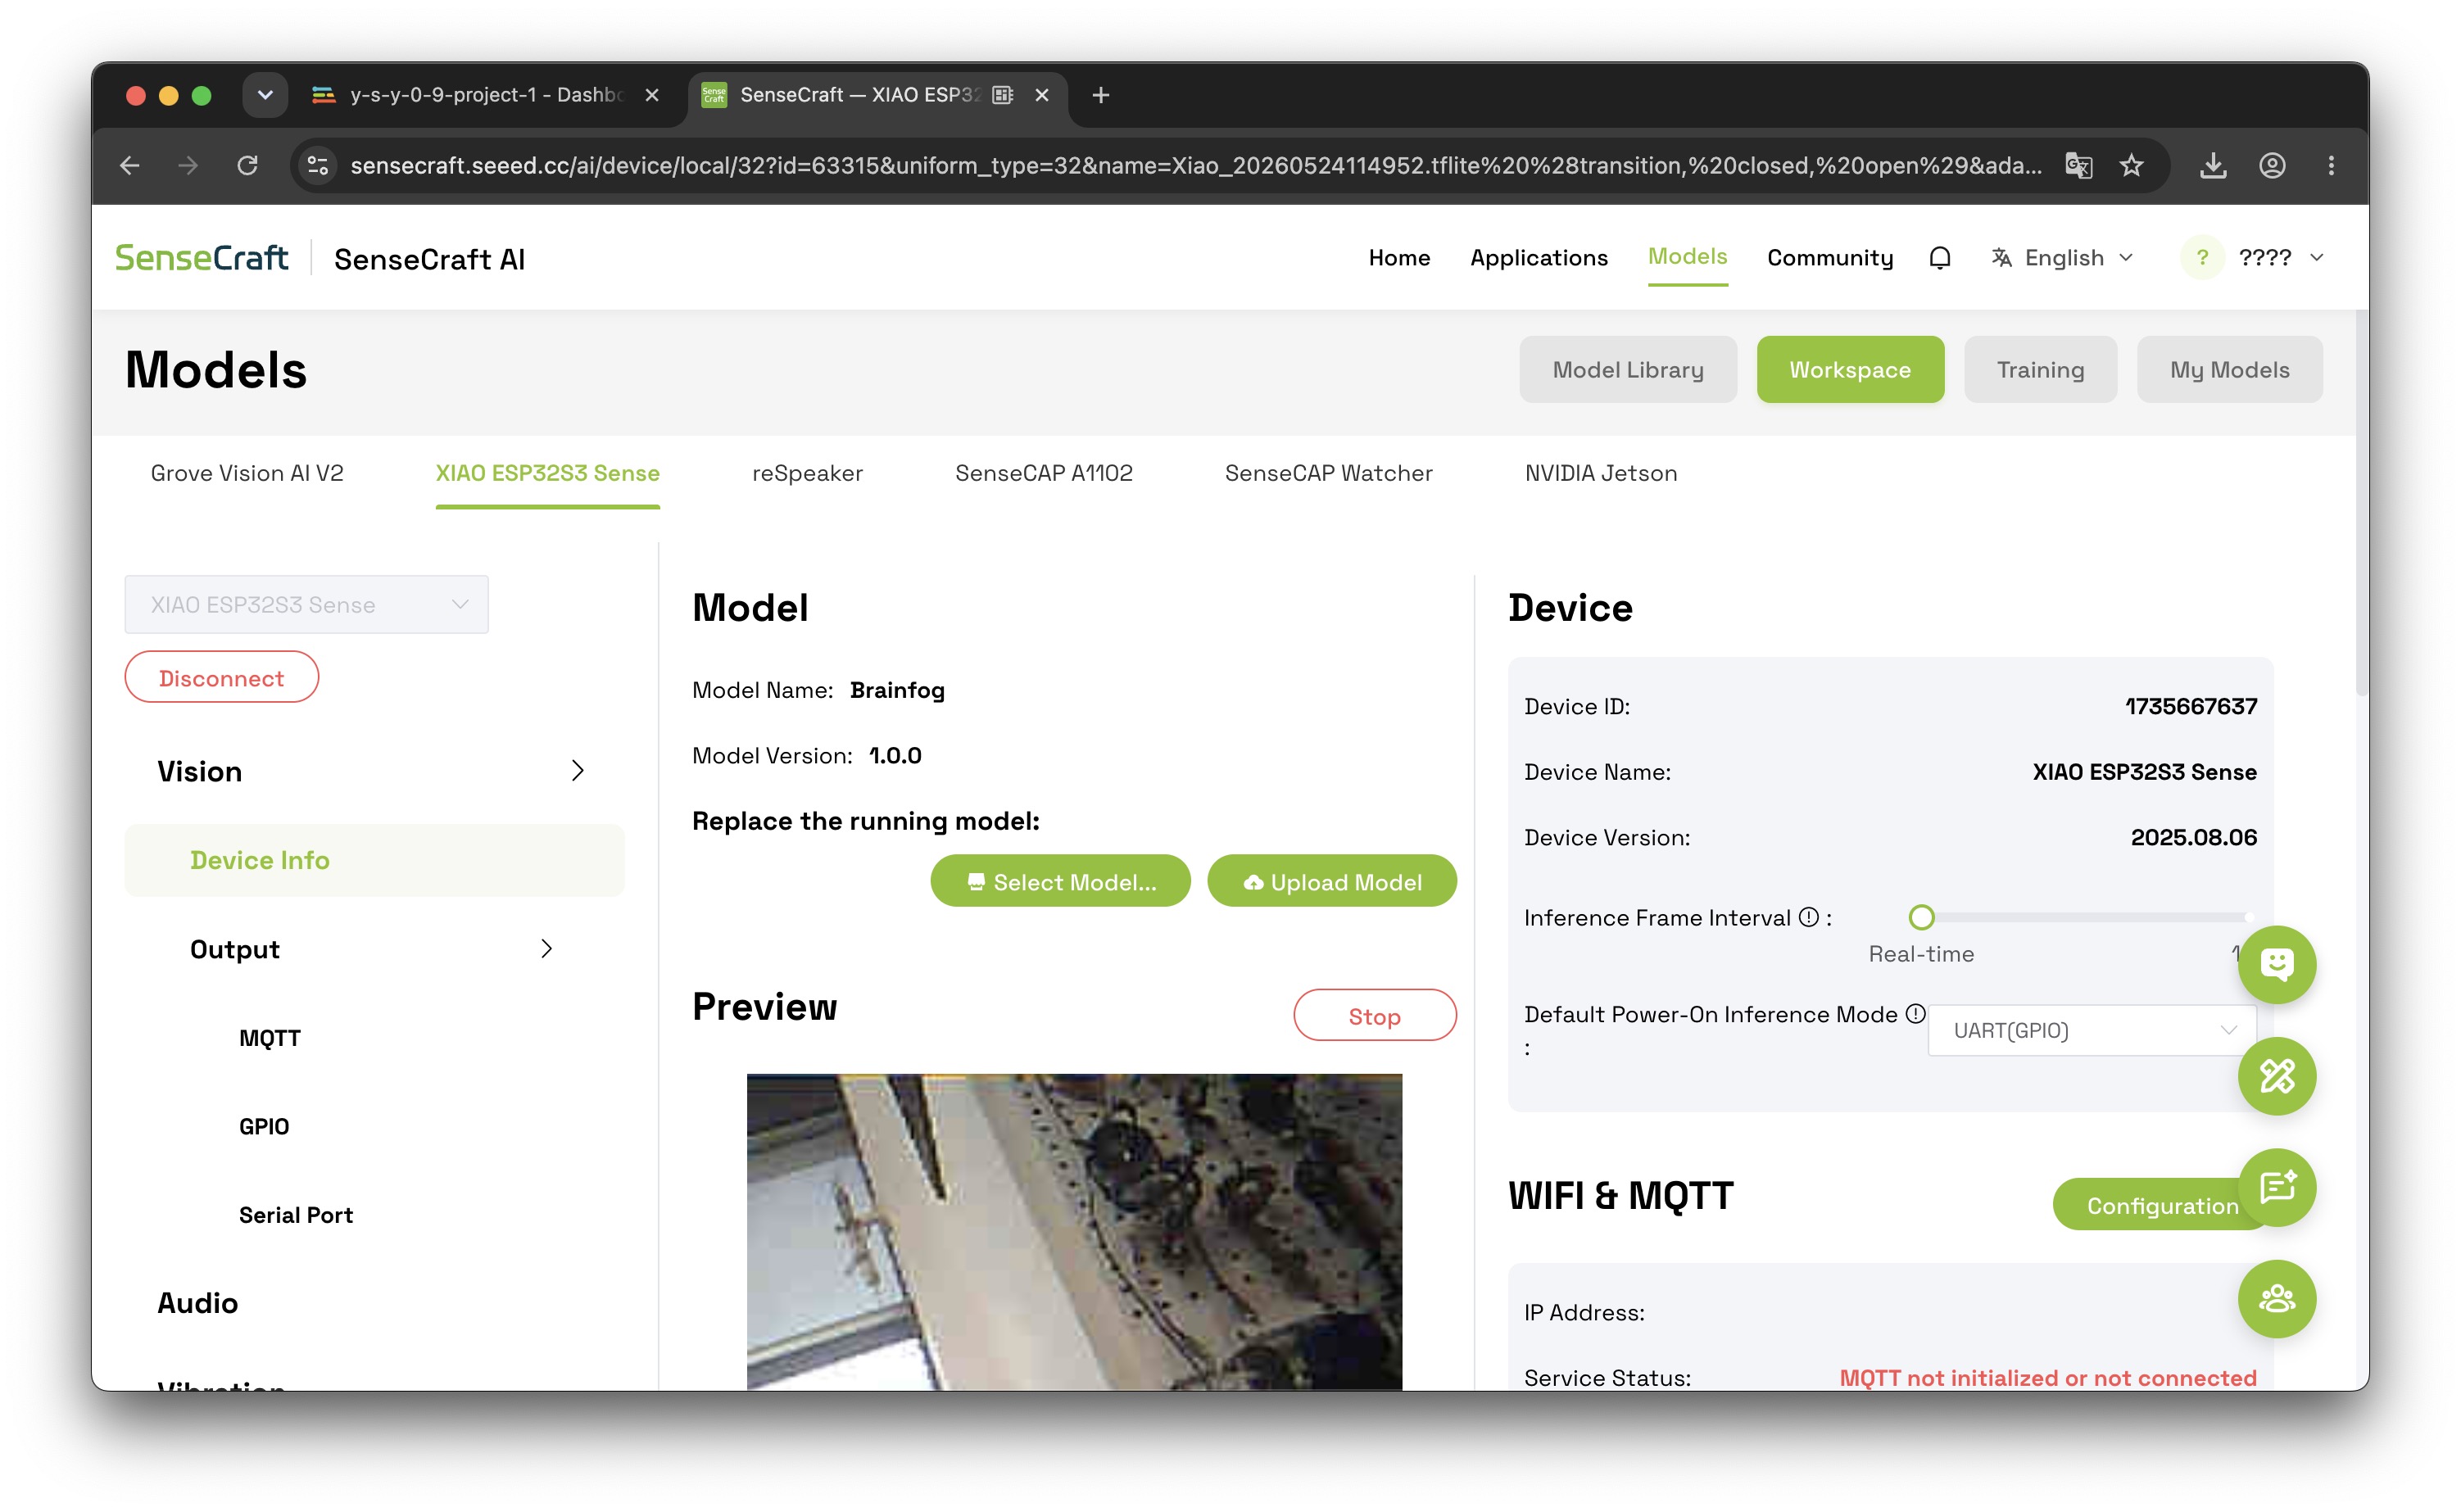Open the Chrome three-dot menu
The width and height of the screenshot is (2461, 1512).
(2331, 165)
